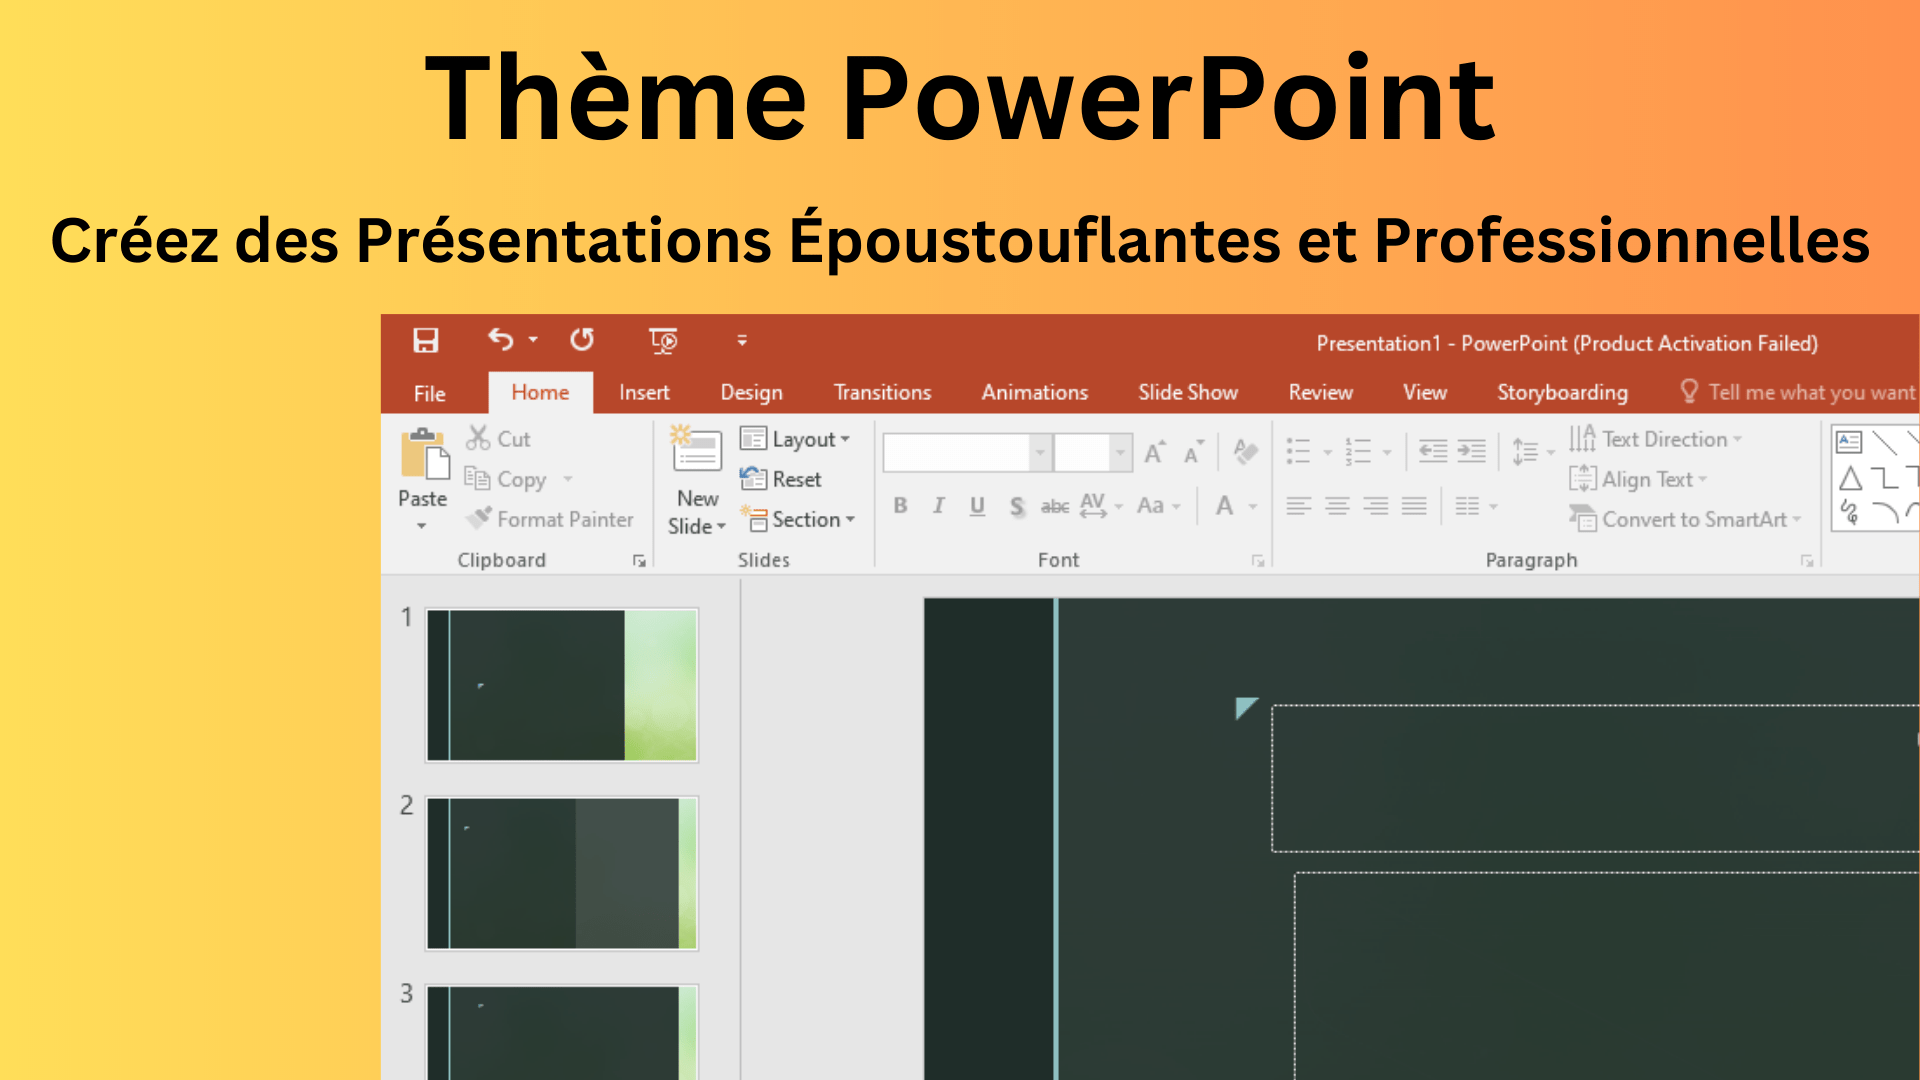Click the Save icon in quick access toolbar
The height and width of the screenshot is (1080, 1920).
[426, 341]
